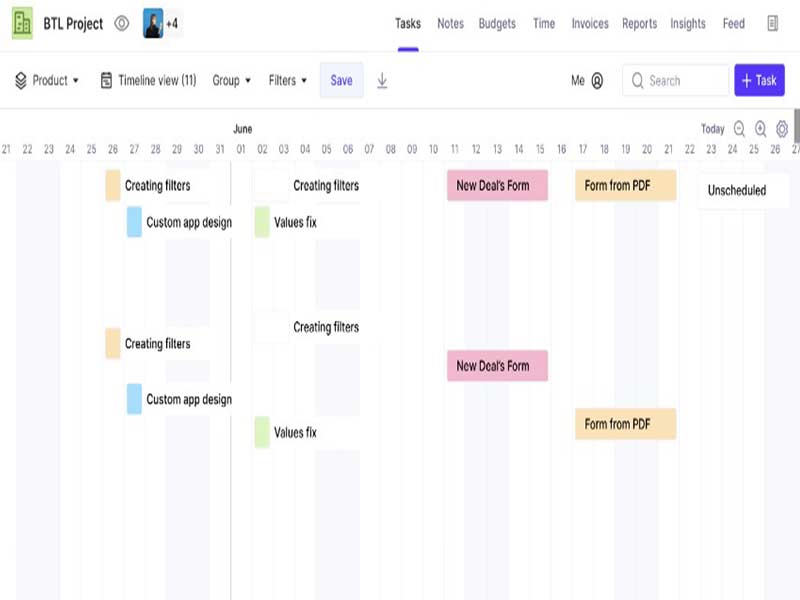Screen dimensions: 800x600
Task: Open the Invoices tab
Action: click(x=589, y=23)
